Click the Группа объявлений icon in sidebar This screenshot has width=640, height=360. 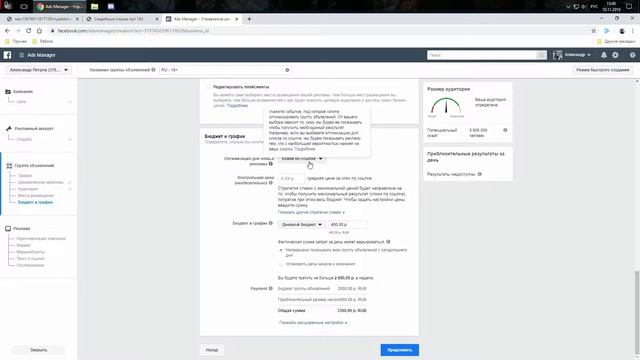click(9, 166)
